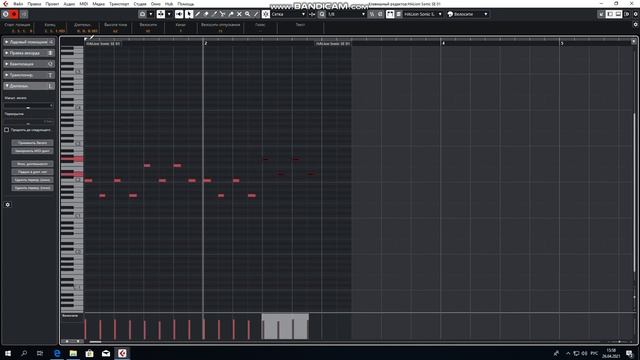Viewport: 640px width, 360px height.
Task: Select the Trim tool
Action: [x=214, y=14]
